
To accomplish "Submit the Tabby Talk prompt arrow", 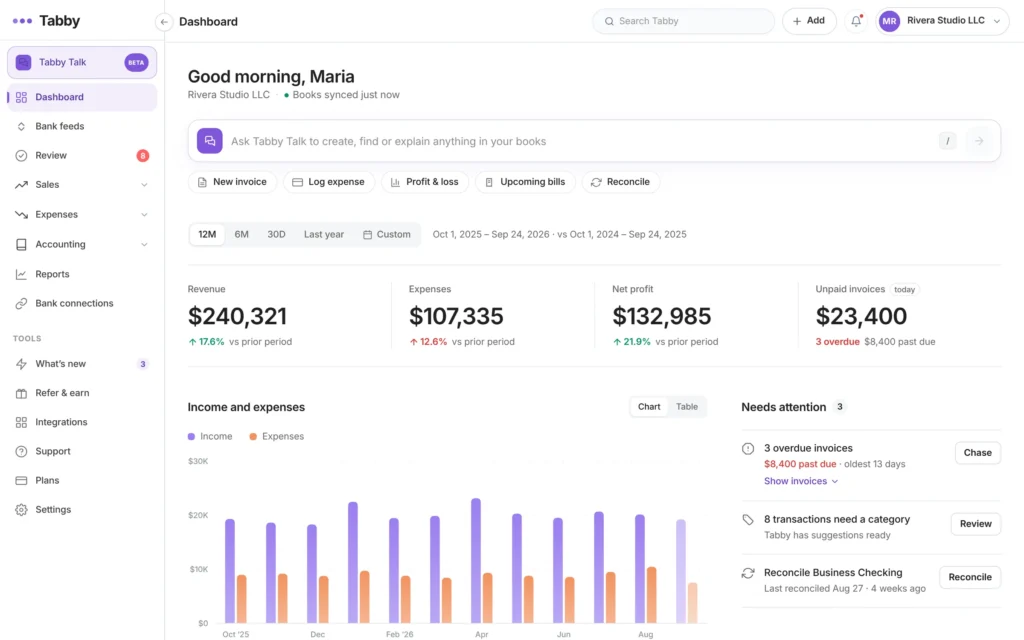I will (979, 141).
